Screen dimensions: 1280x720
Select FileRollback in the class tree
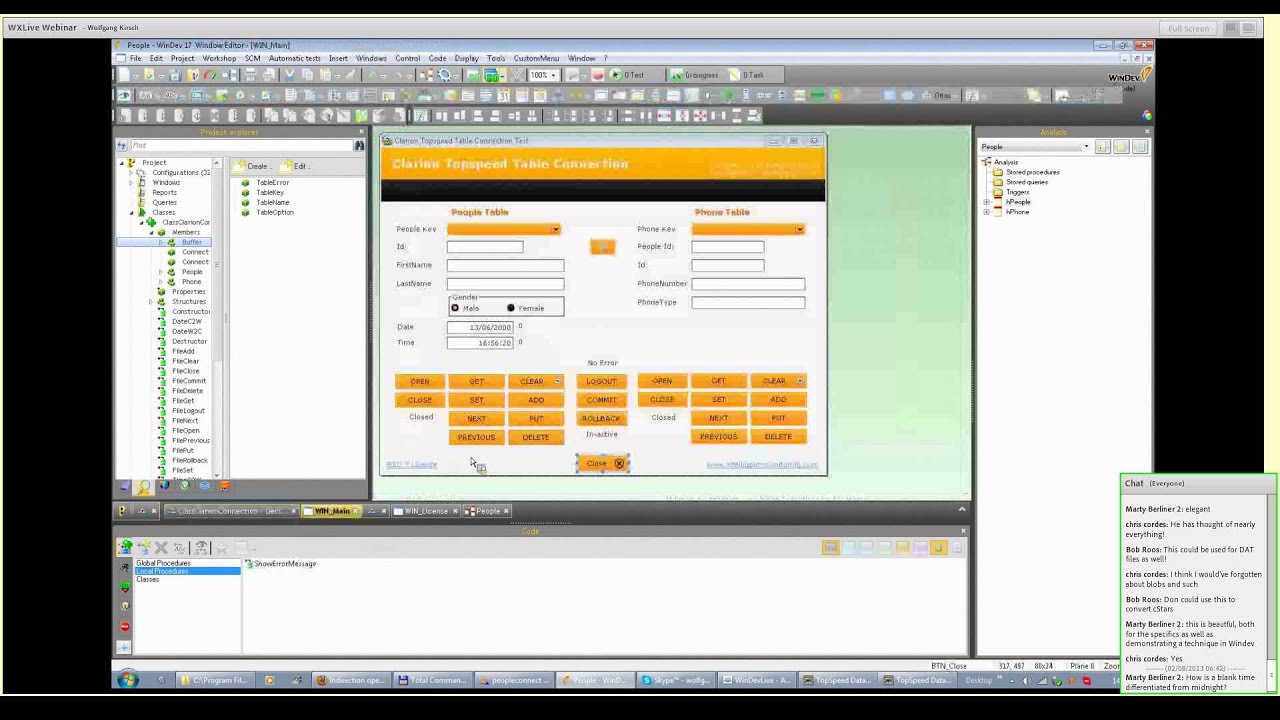[x=190, y=461]
